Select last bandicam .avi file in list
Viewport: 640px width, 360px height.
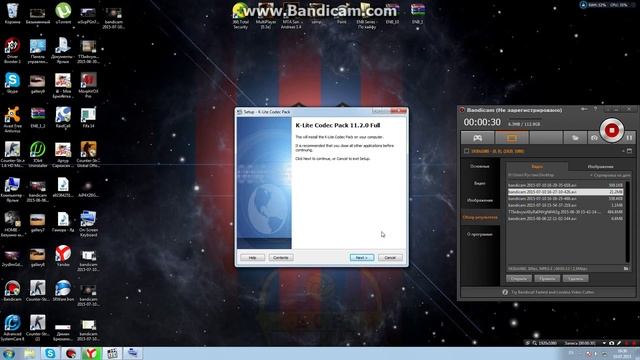[x=565, y=219]
